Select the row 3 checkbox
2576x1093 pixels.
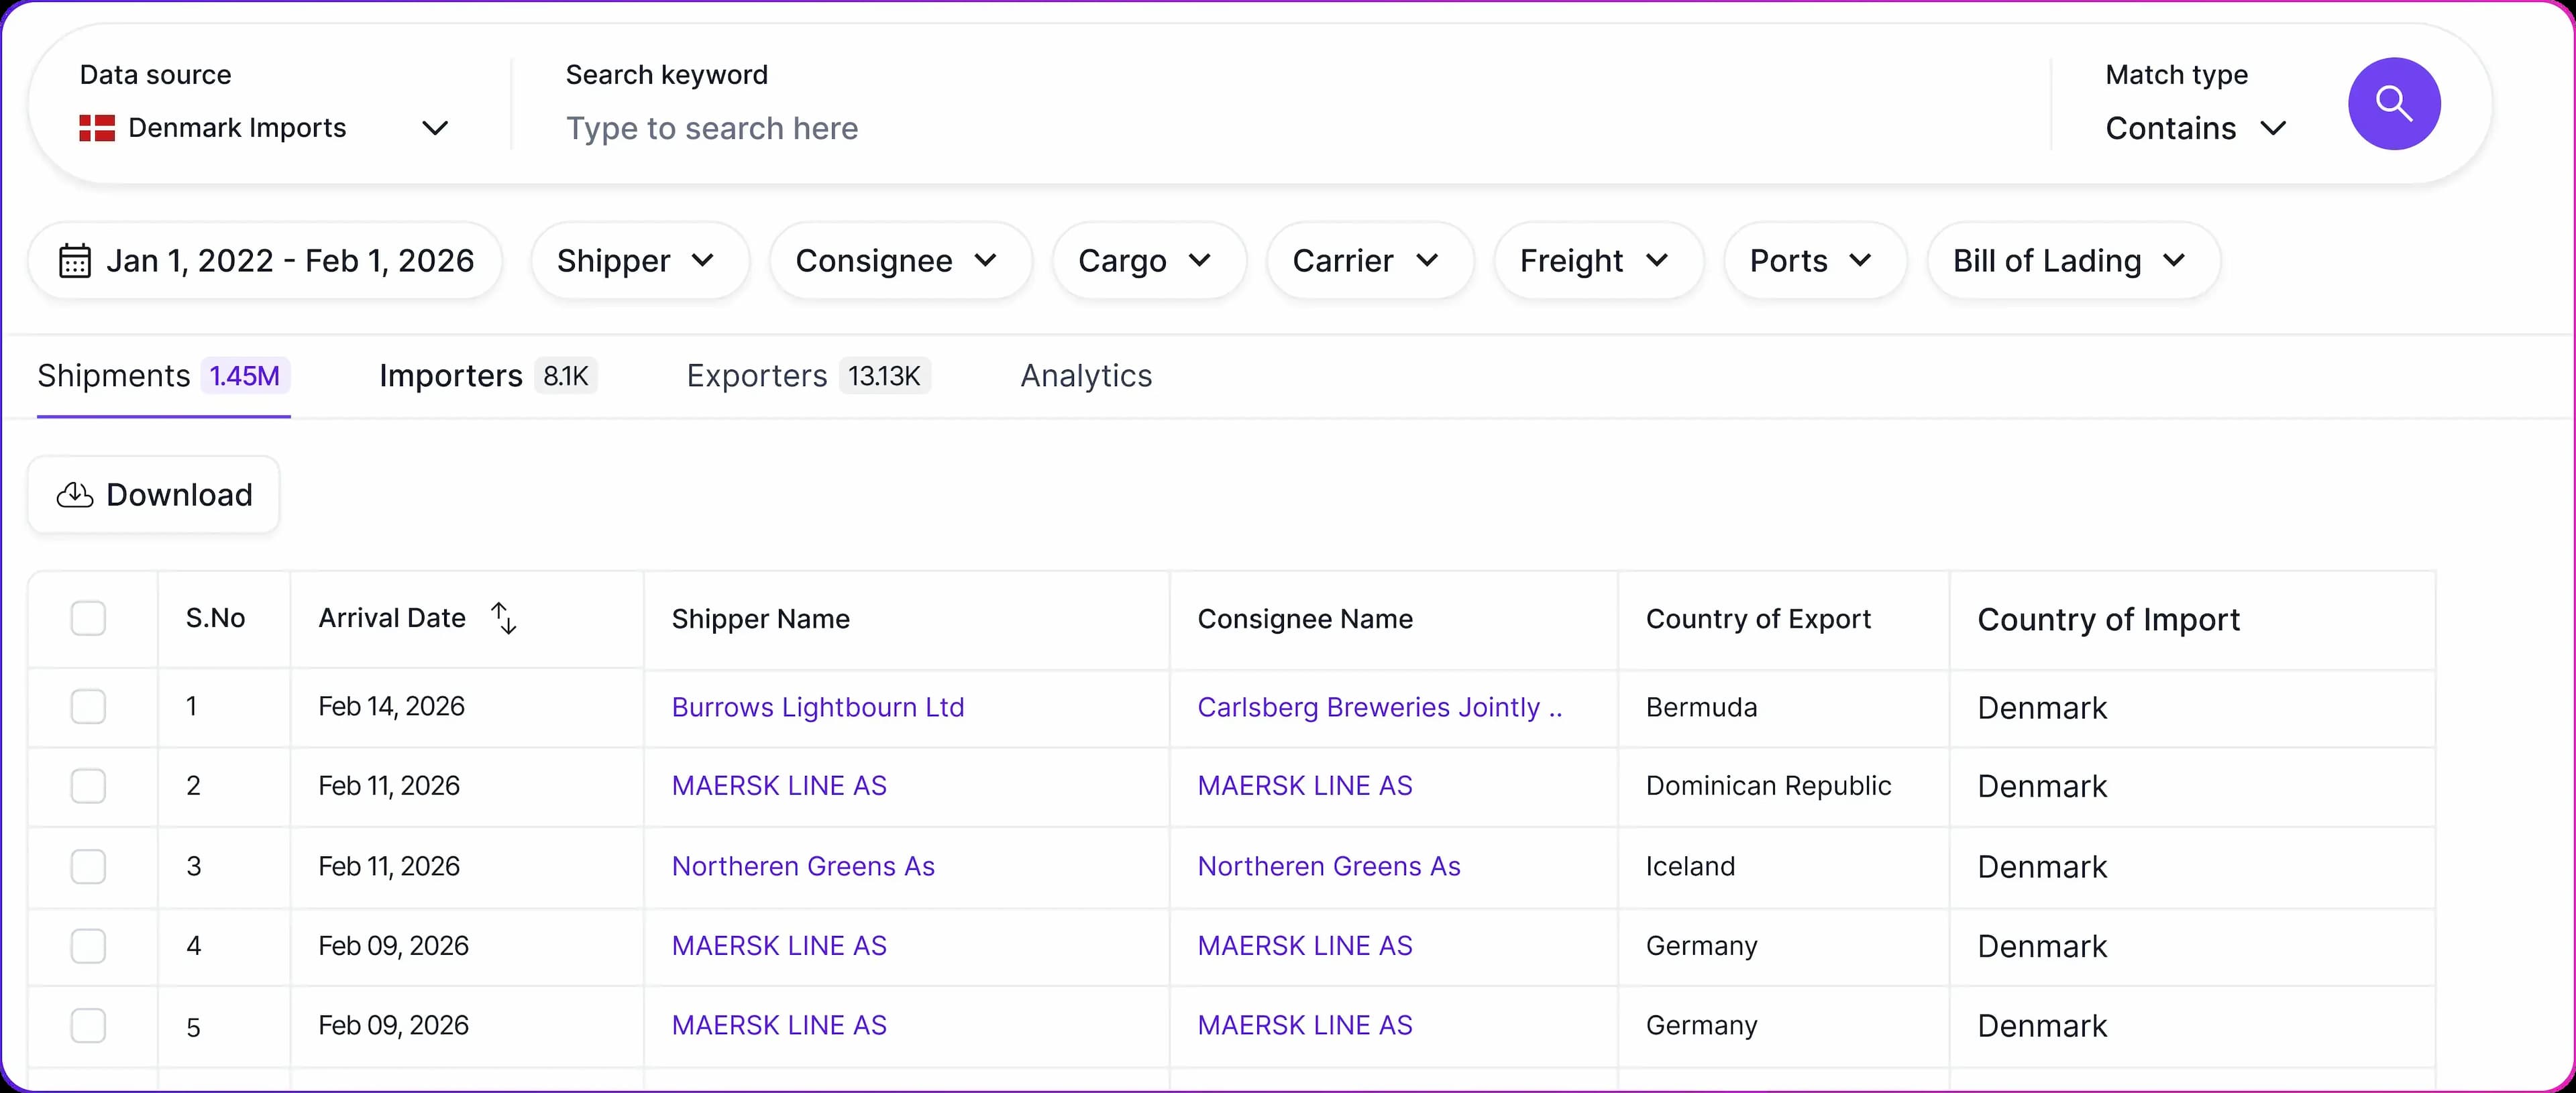tap(88, 866)
